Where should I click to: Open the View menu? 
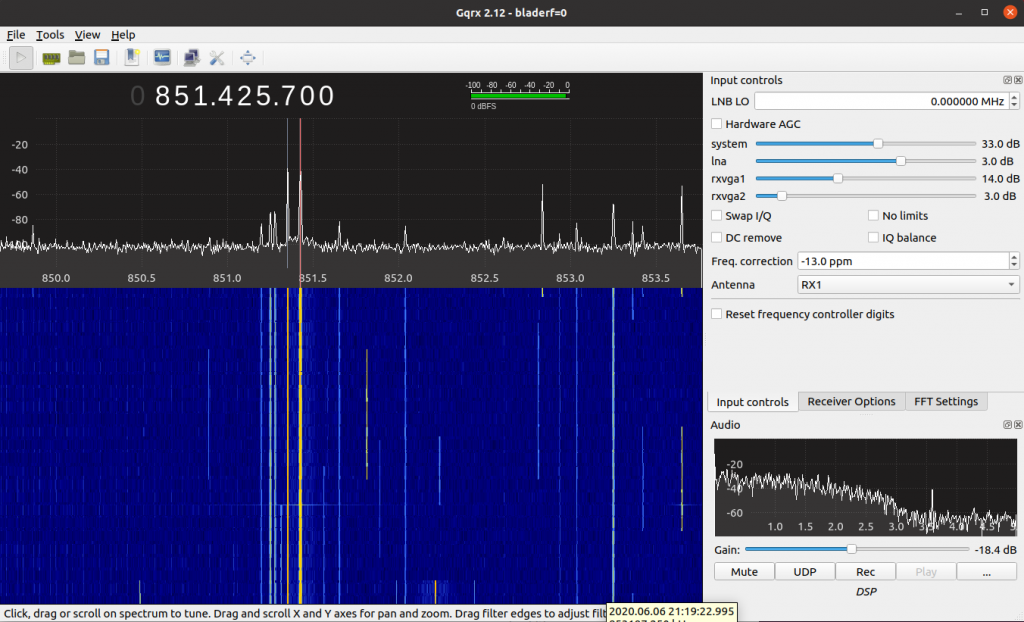point(88,35)
